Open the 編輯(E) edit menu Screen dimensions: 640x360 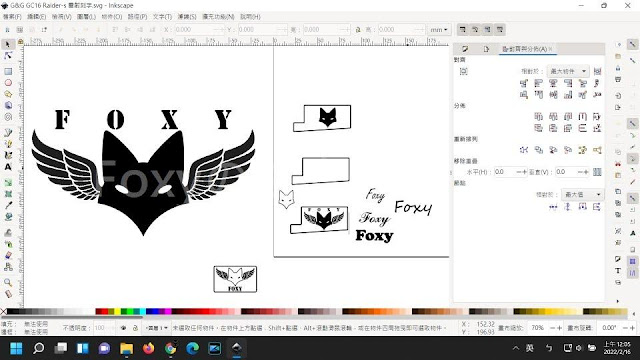37,17
